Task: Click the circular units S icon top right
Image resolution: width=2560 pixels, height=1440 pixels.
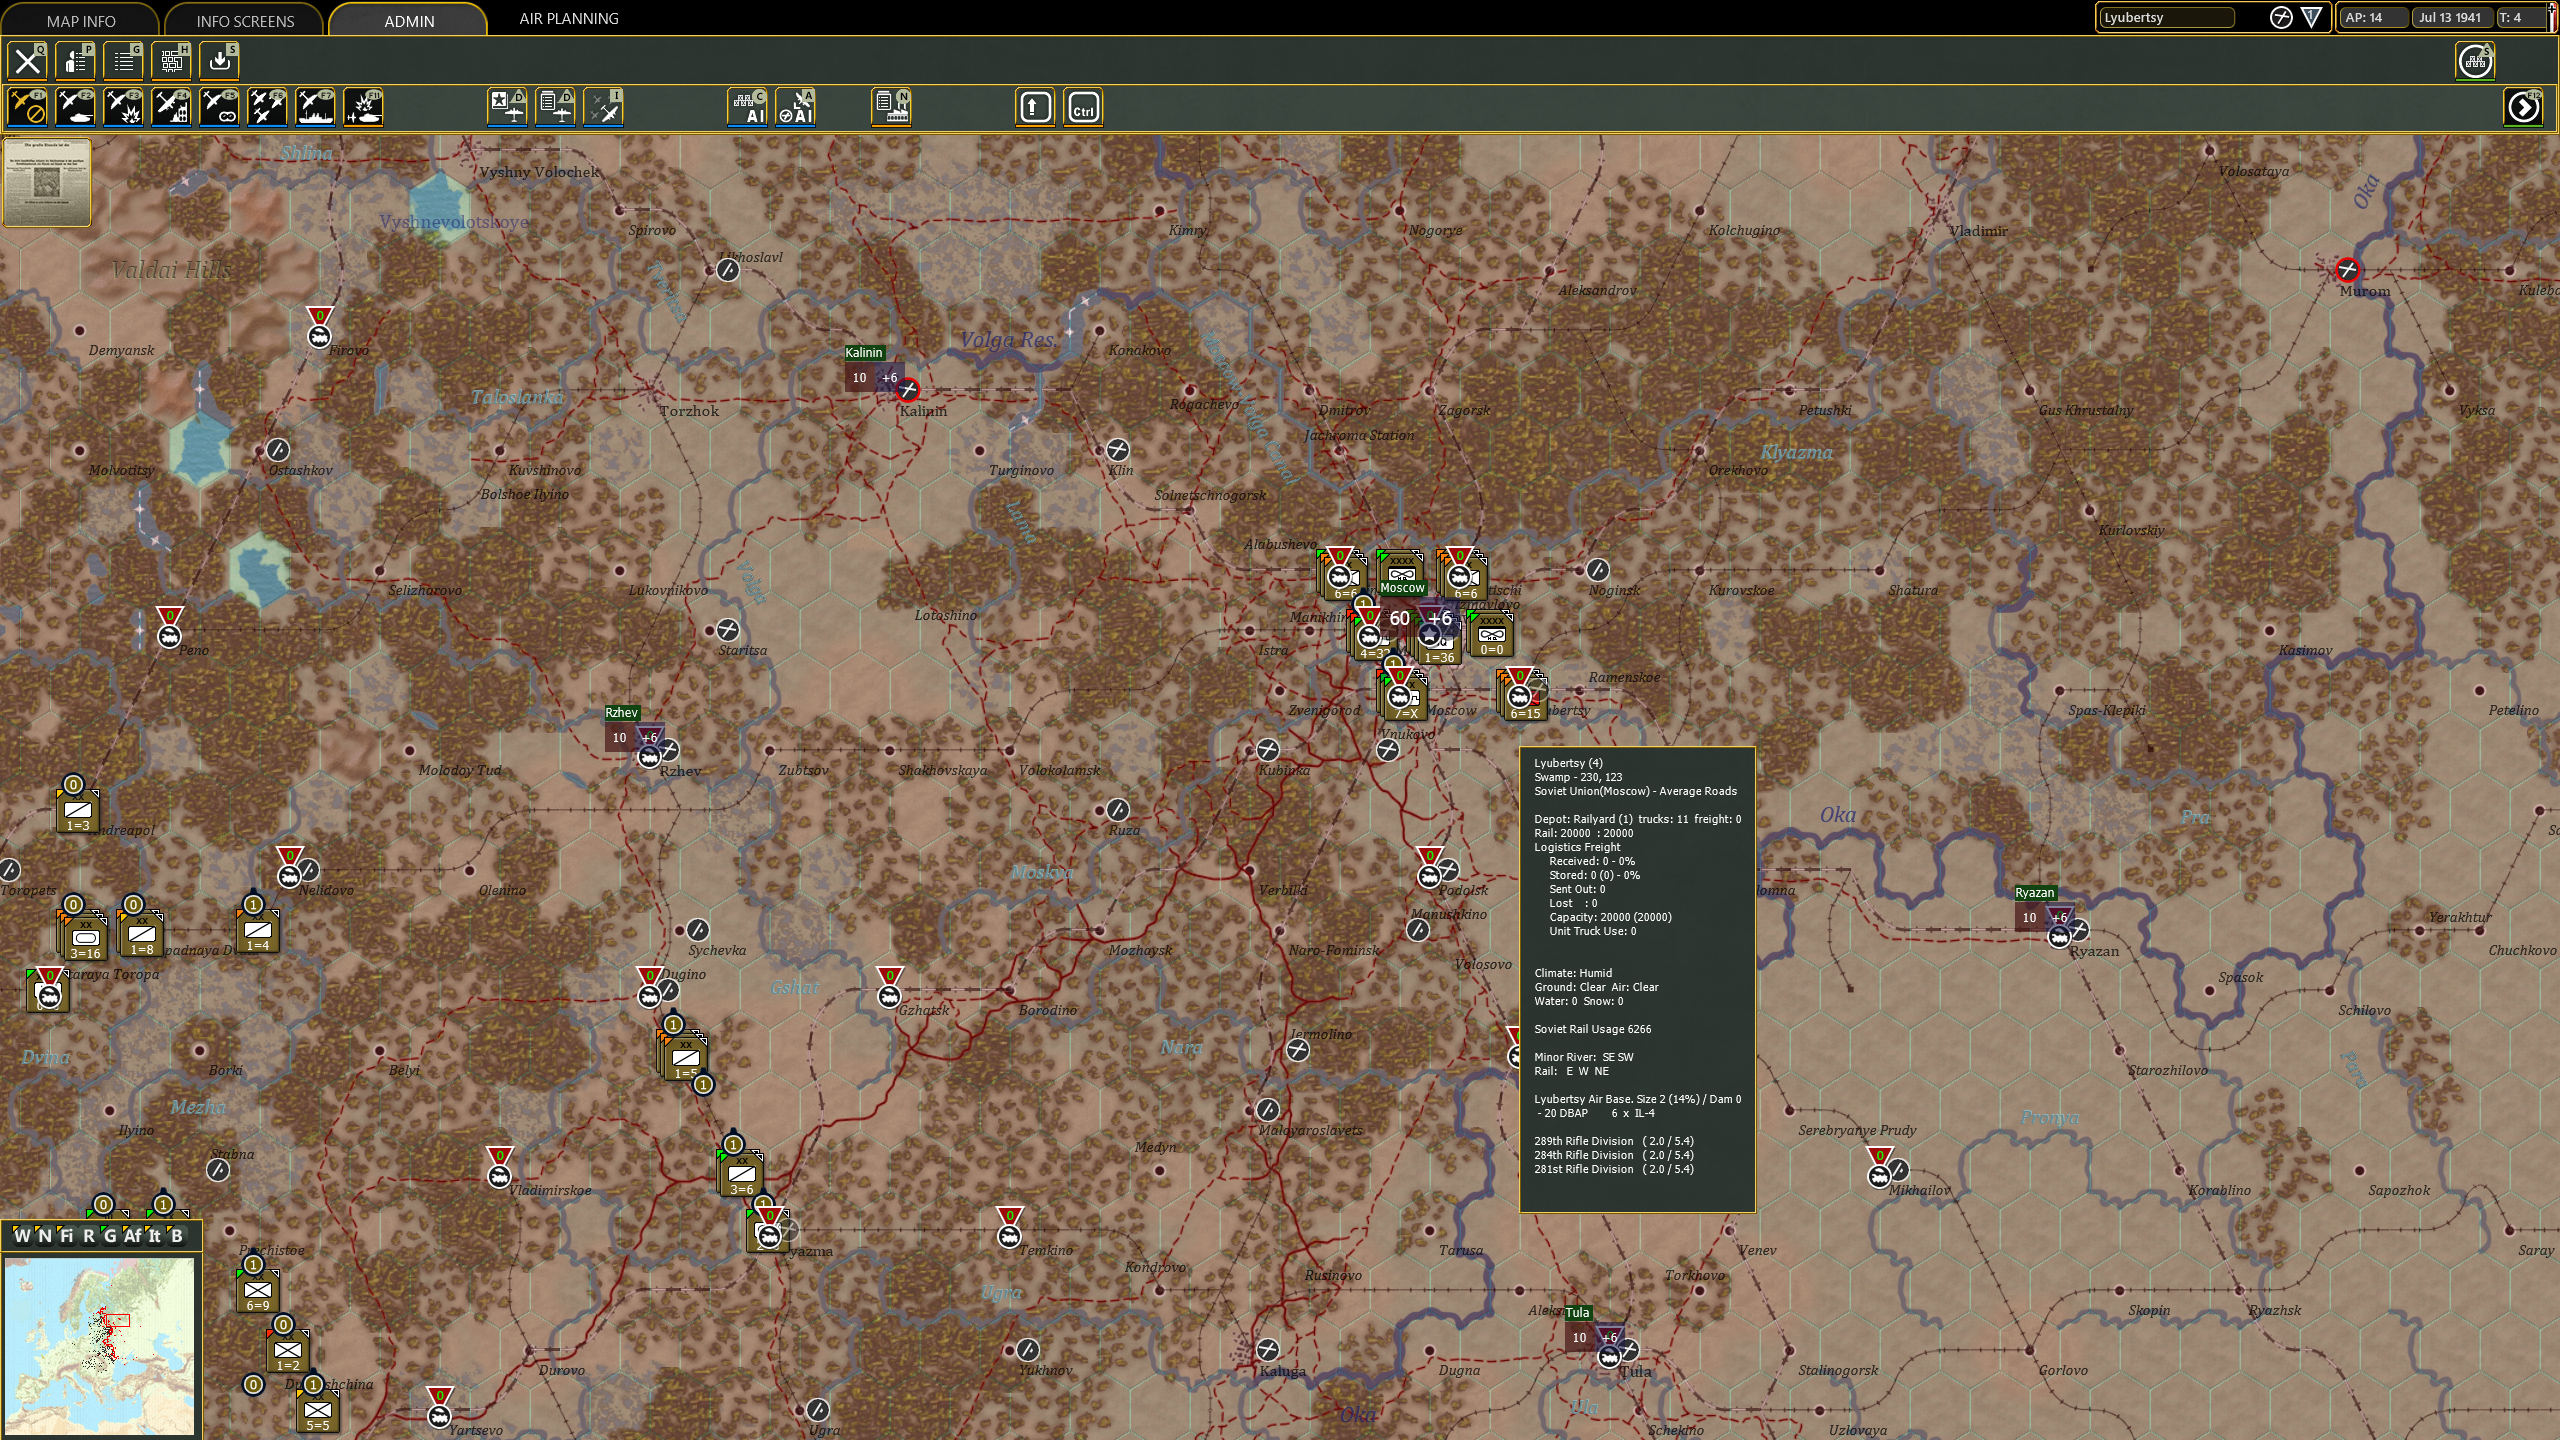Action: [x=2475, y=61]
